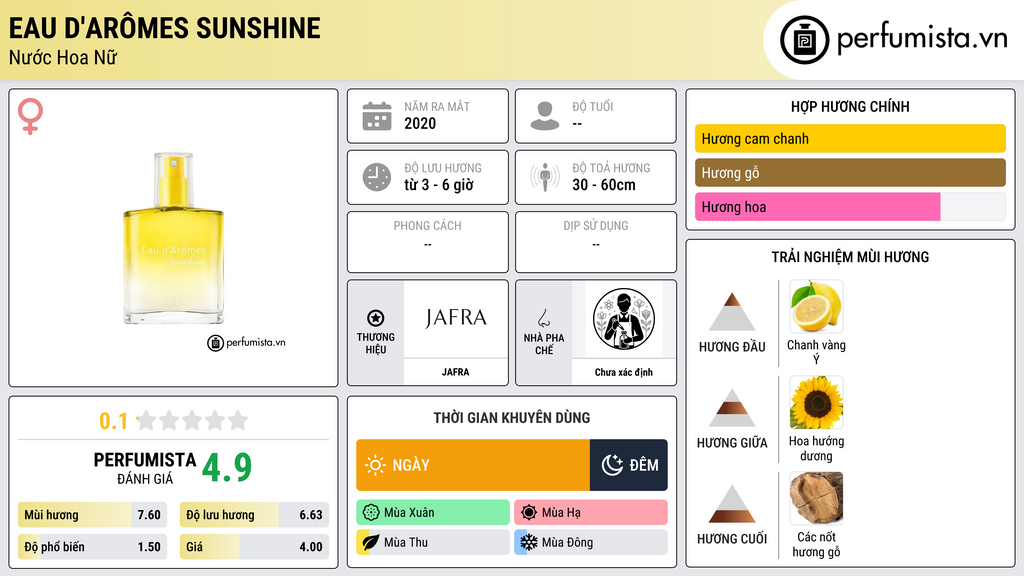Viewport: 1024px width, 576px height.
Task: Click the moon icon in Đêm bar
Action: point(612,465)
